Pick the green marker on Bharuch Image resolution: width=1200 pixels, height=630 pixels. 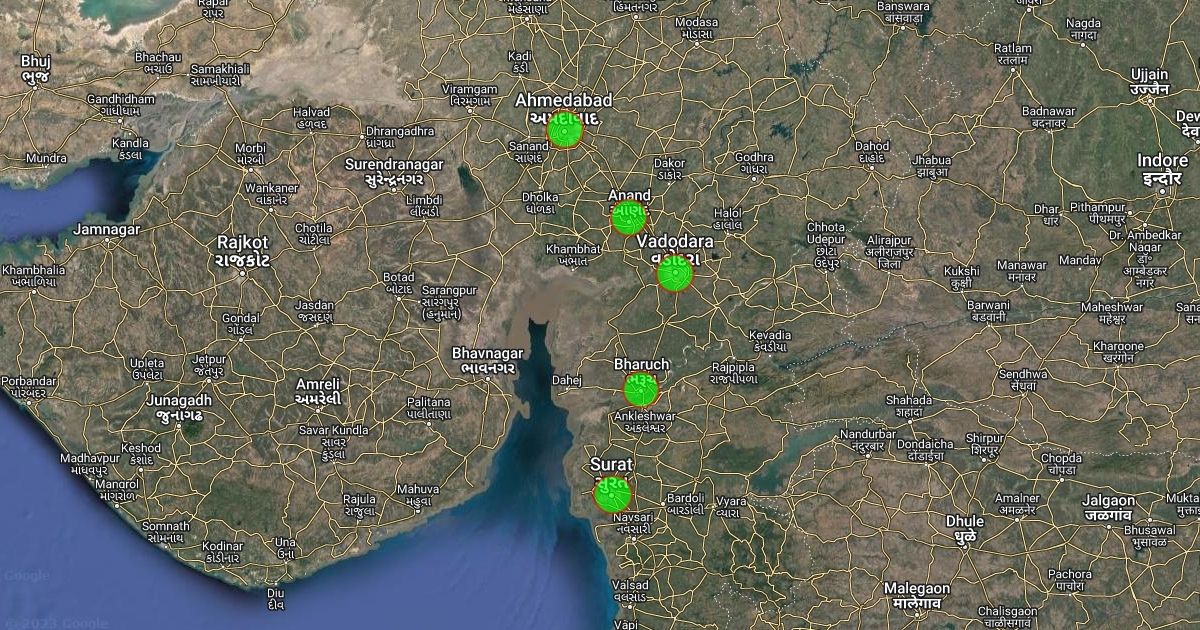coord(641,389)
